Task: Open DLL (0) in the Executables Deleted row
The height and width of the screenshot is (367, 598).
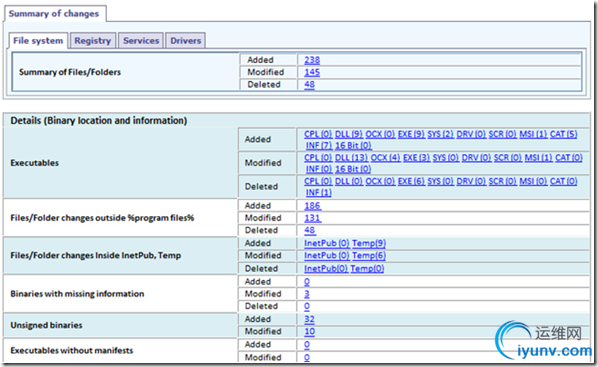Action: point(349,181)
